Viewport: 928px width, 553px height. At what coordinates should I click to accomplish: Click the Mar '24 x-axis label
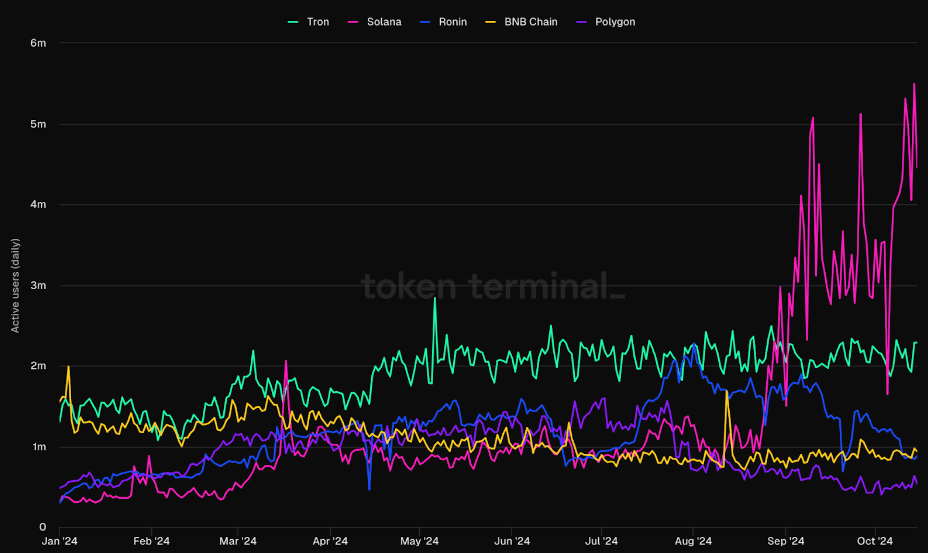pos(237,541)
